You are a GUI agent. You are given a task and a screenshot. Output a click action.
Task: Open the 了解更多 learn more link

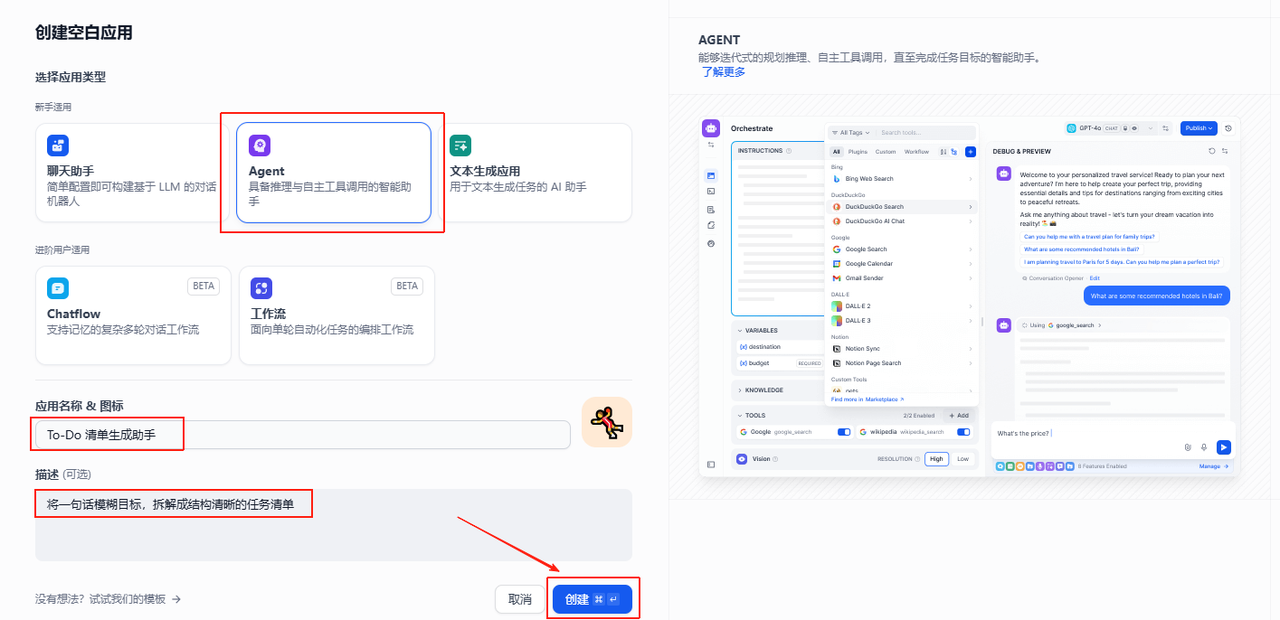[x=723, y=72]
